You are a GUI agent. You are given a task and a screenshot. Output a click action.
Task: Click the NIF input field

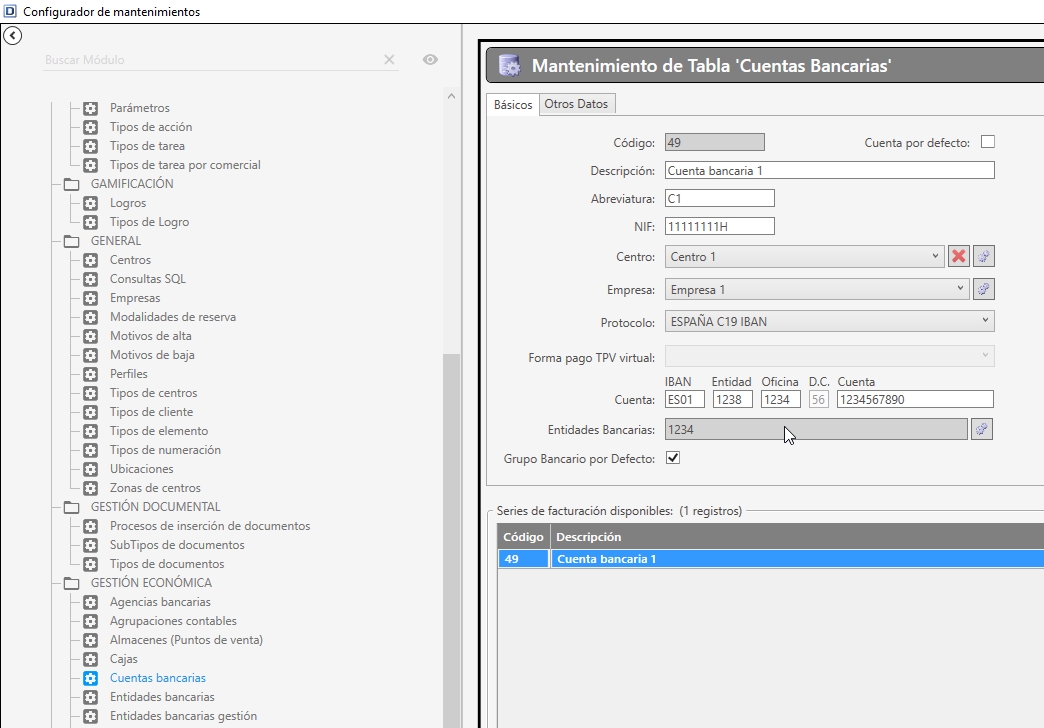pos(720,226)
